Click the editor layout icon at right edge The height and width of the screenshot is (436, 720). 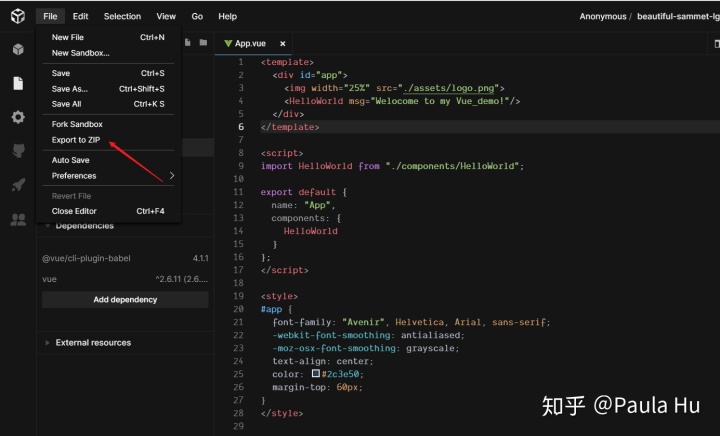(716, 44)
